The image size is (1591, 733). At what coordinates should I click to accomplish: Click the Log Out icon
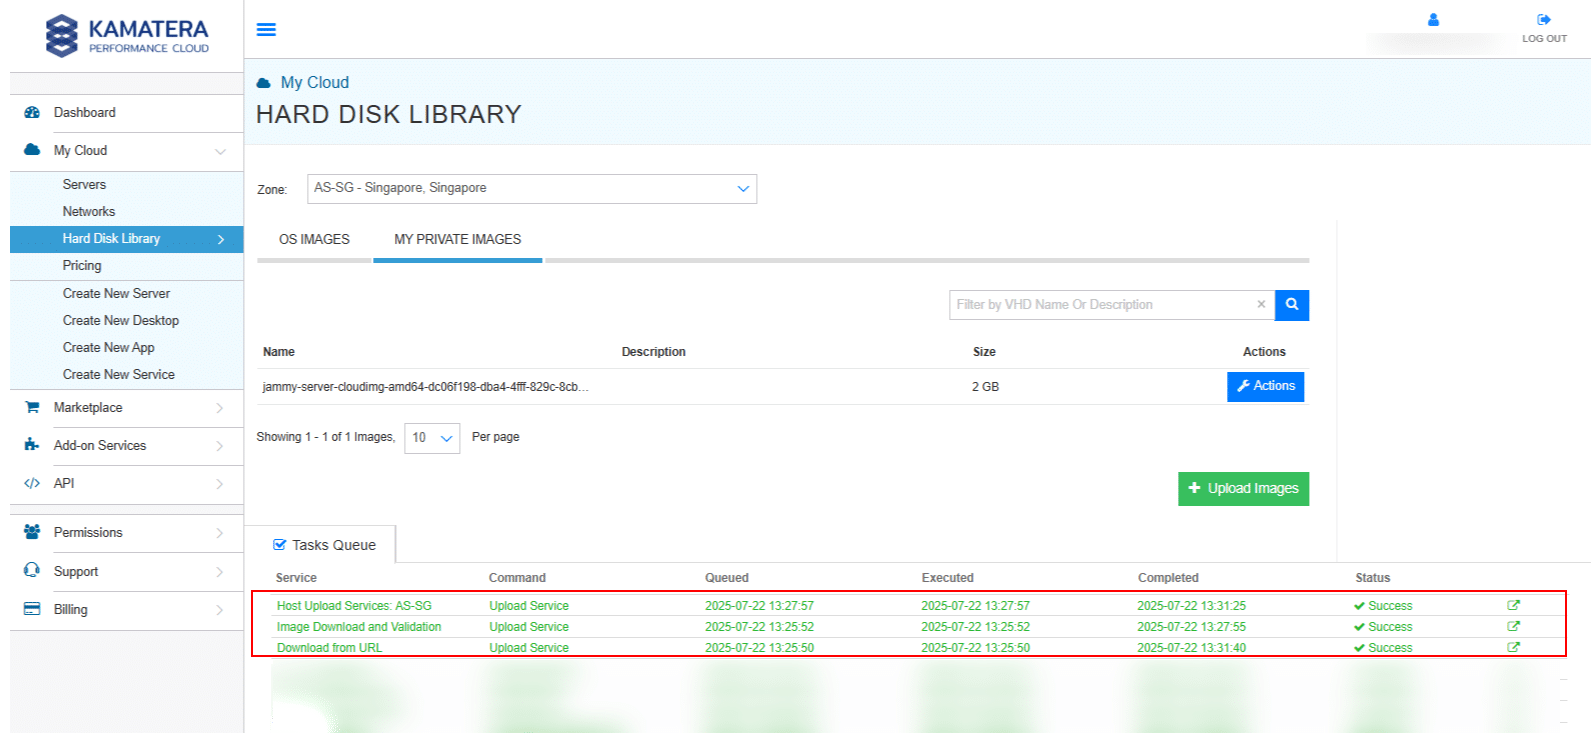pyautogui.click(x=1544, y=20)
